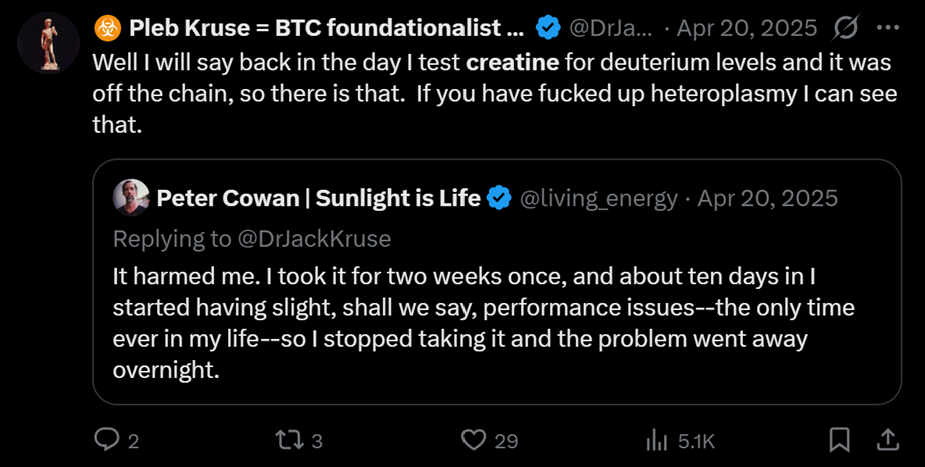Repost the tweet with 3 reposts

tap(286, 440)
